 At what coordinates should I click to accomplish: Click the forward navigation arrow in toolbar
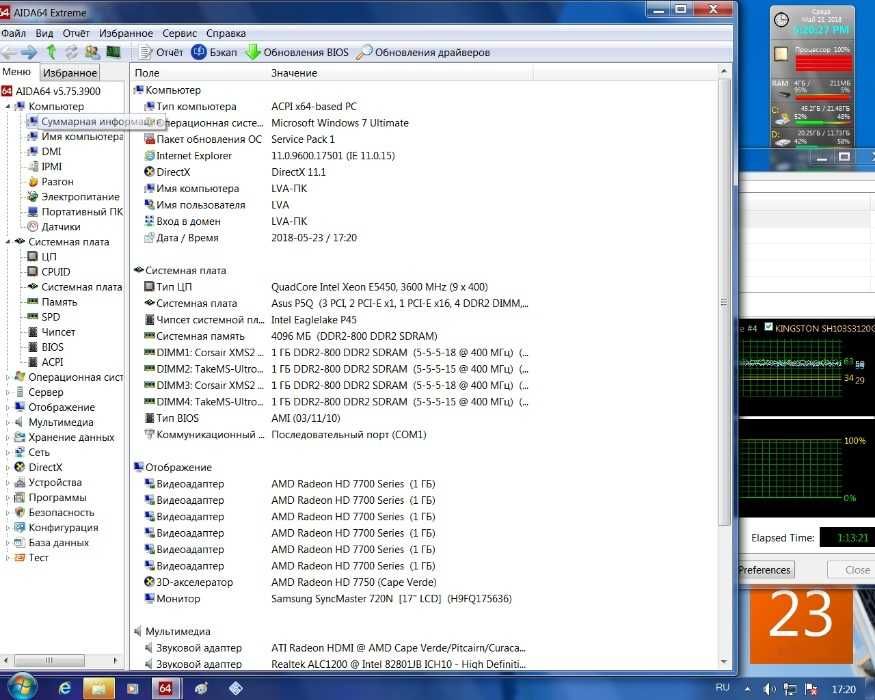[x=29, y=52]
